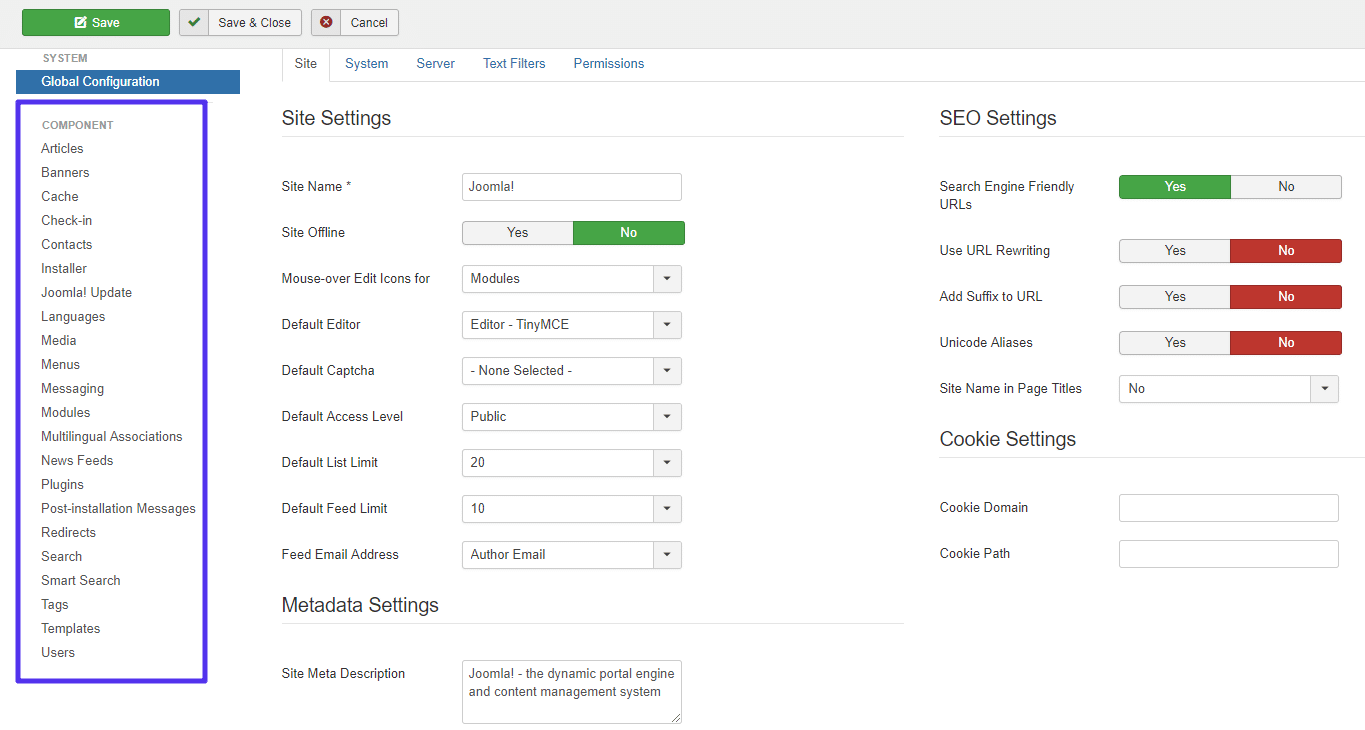The width and height of the screenshot is (1365, 730).
Task: Navigate to the Plugins configuration
Action: (x=62, y=484)
